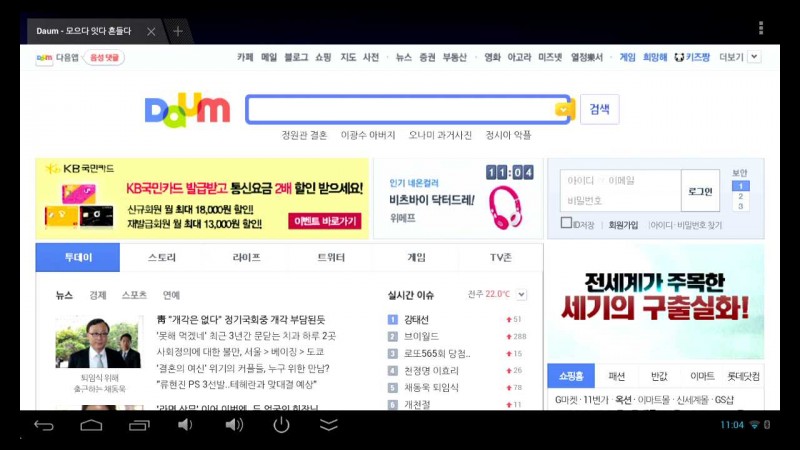Expand the 전주 weather dropdown arrow
This screenshot has height=450, width=800.
521,294
